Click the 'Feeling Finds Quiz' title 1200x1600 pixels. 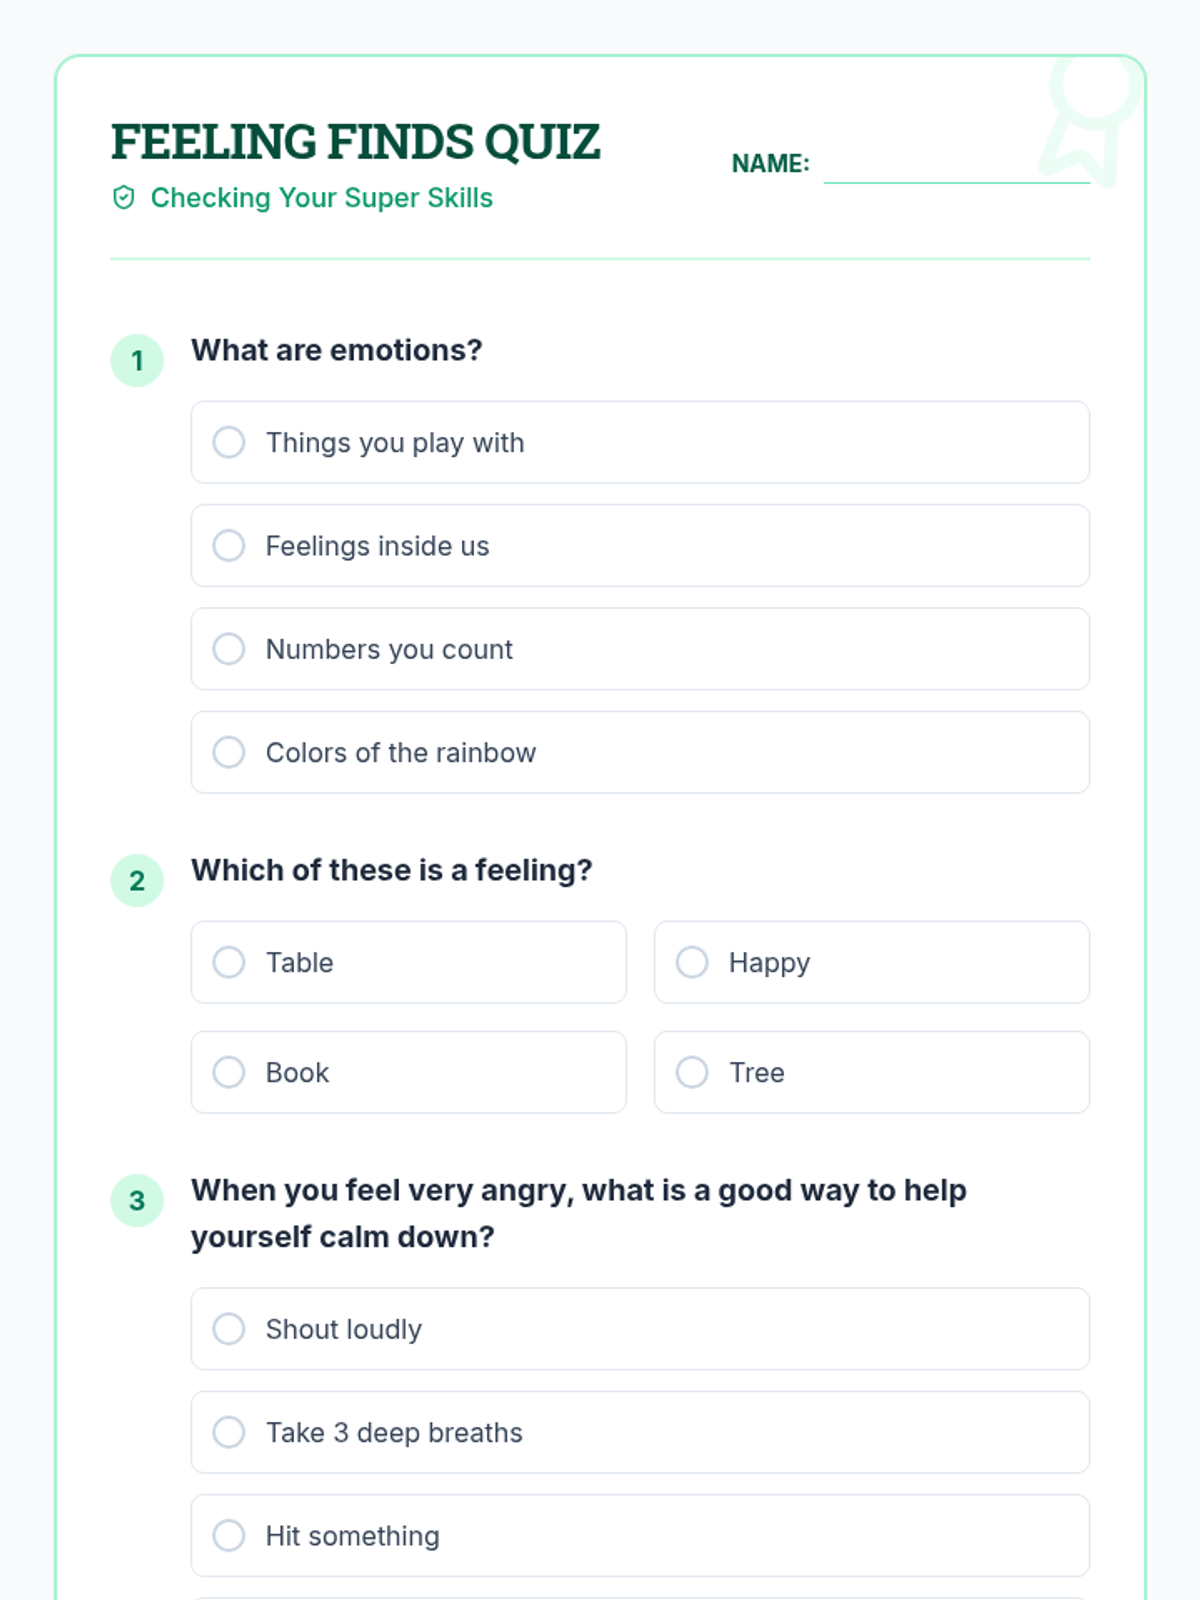point(355,142)
